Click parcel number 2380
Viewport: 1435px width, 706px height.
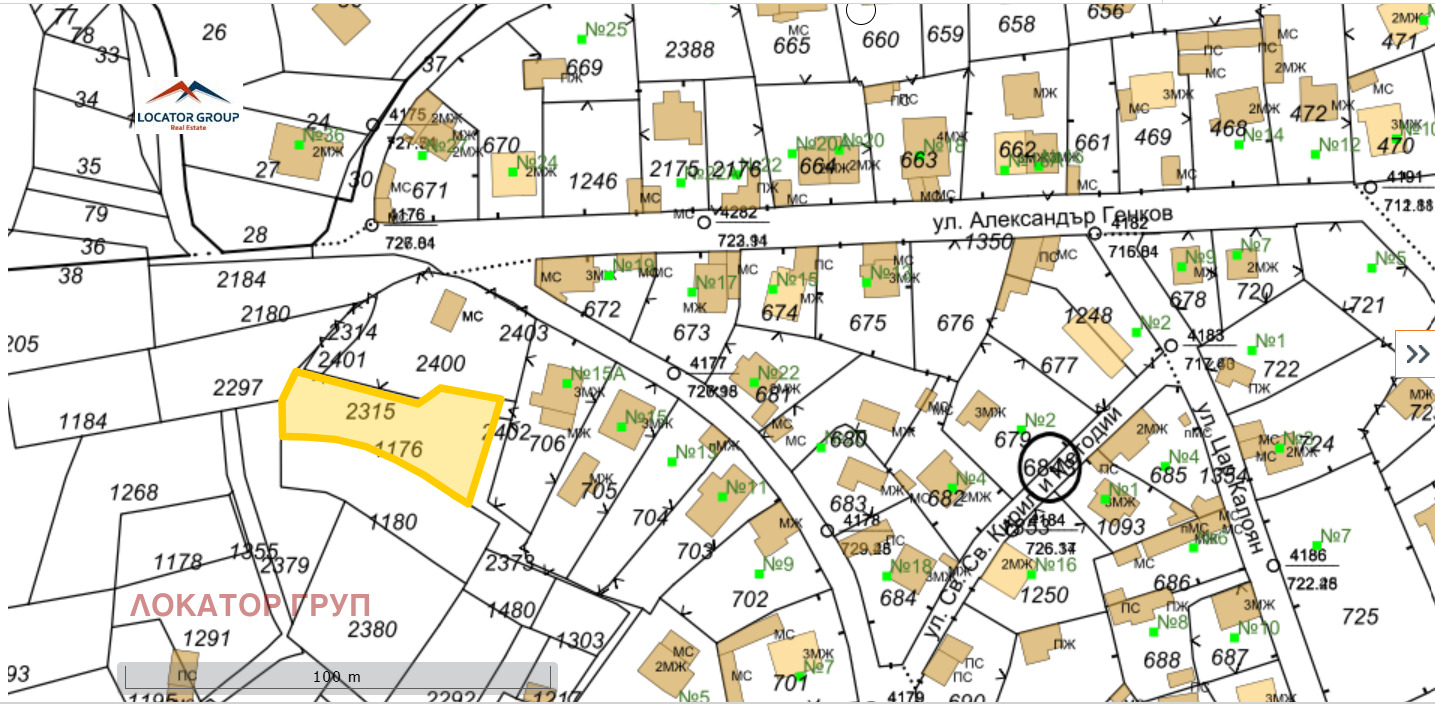372,629
